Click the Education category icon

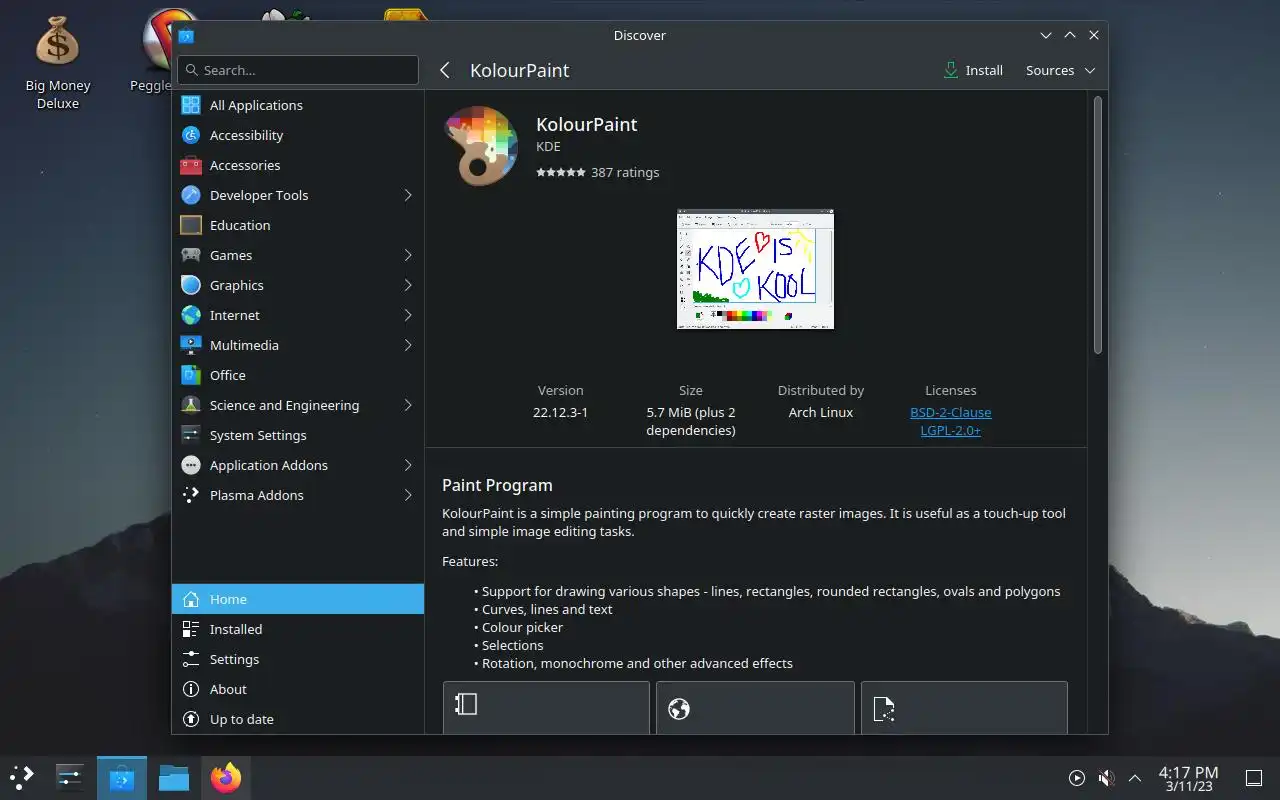tap(191, 225)
